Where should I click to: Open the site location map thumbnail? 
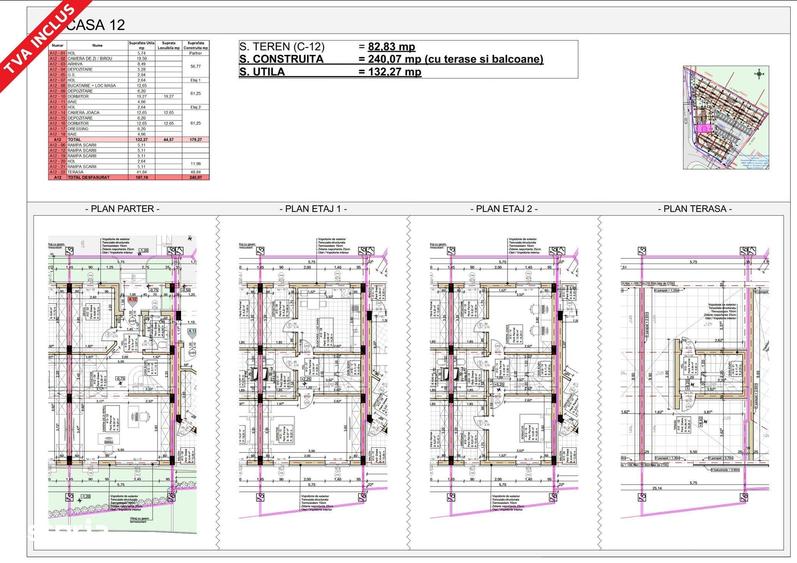point(726,117)
